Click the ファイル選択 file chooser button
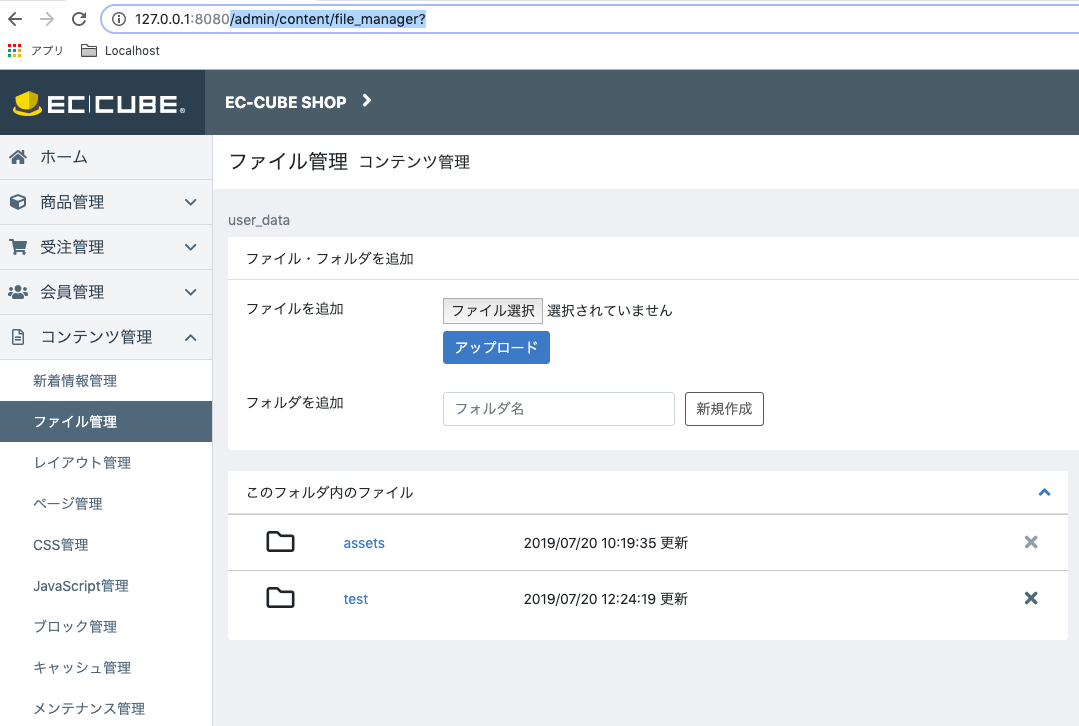The width and height of the screenshot is (1079, 726). point(493,310)
